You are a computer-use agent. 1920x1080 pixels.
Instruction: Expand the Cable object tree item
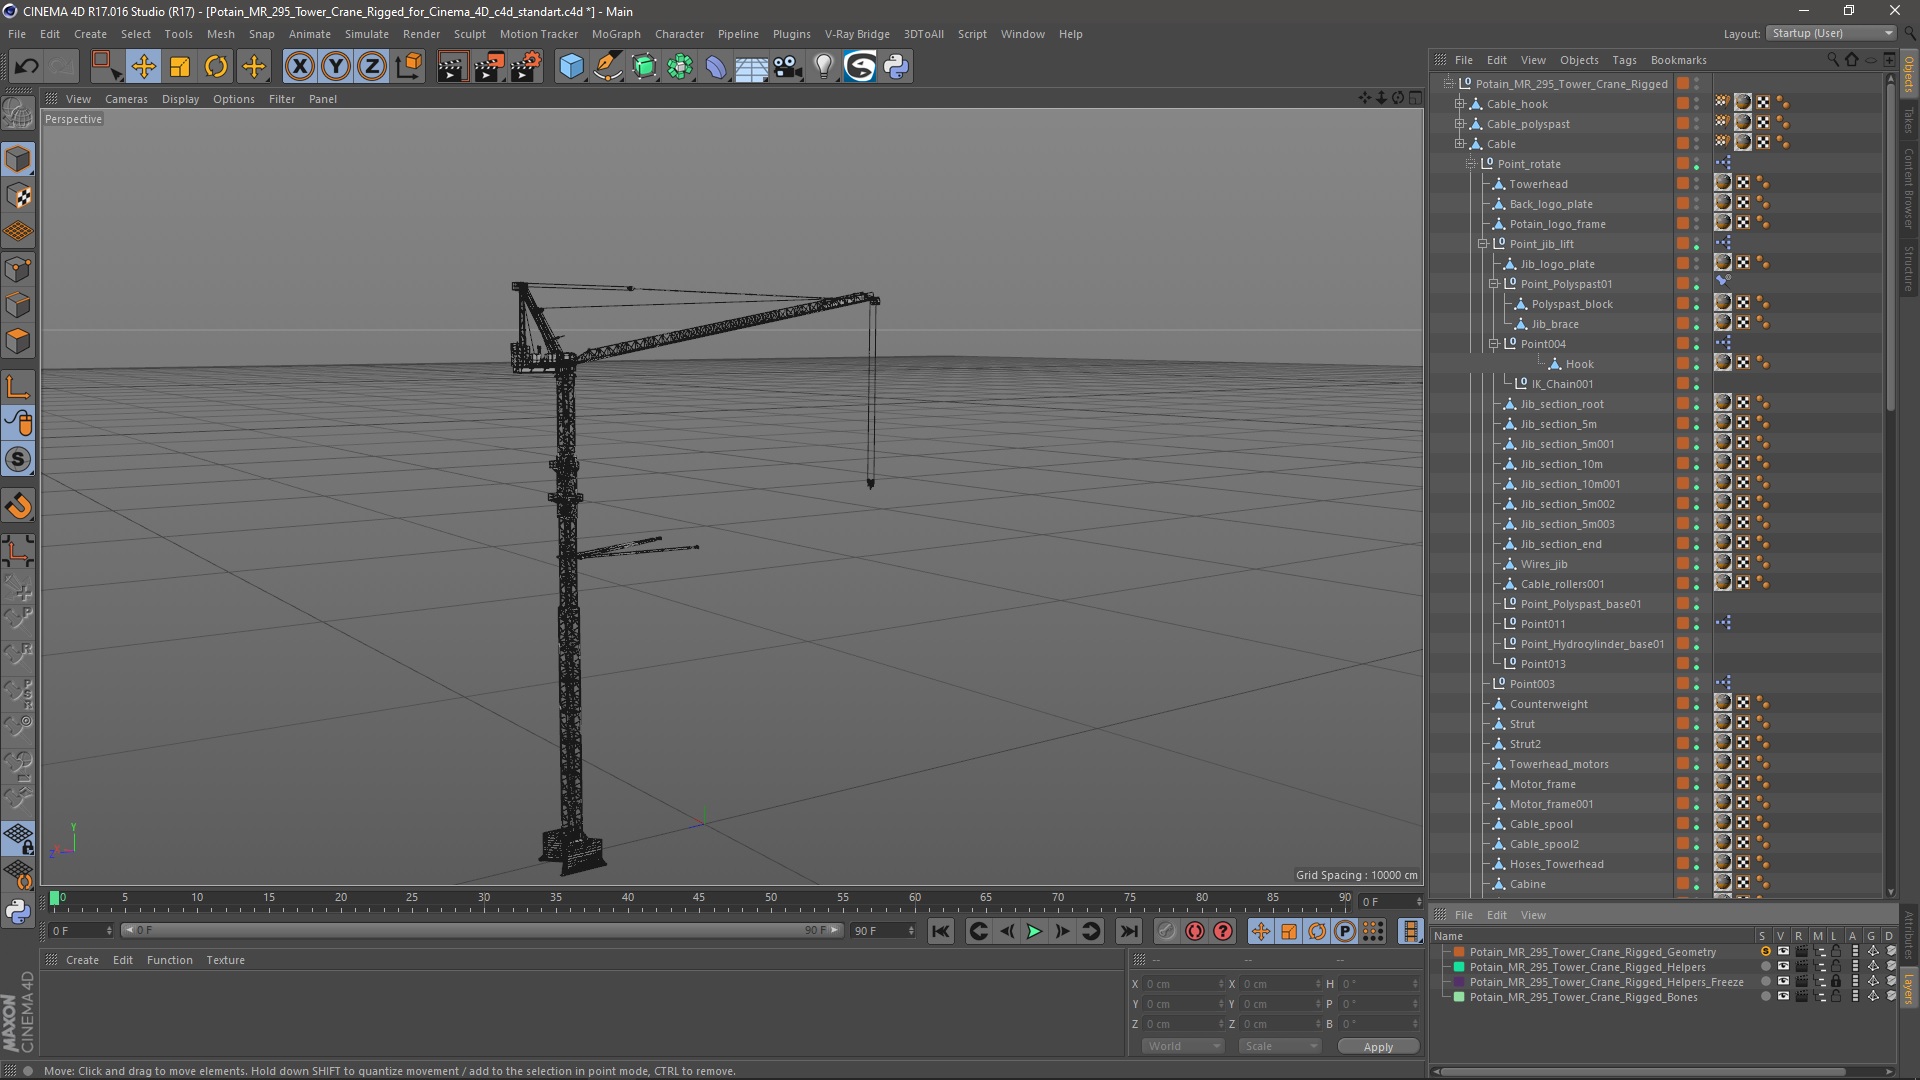[x=1460, y=144]
